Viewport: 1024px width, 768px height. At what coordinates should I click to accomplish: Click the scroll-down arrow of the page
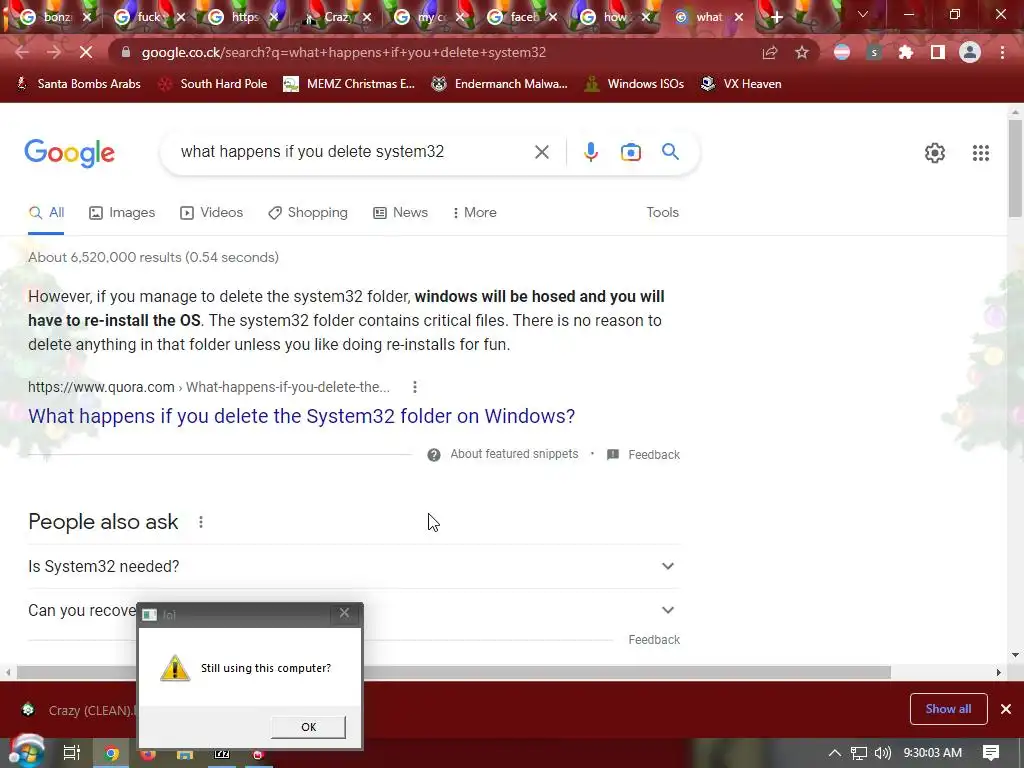tap(1015, 654)
